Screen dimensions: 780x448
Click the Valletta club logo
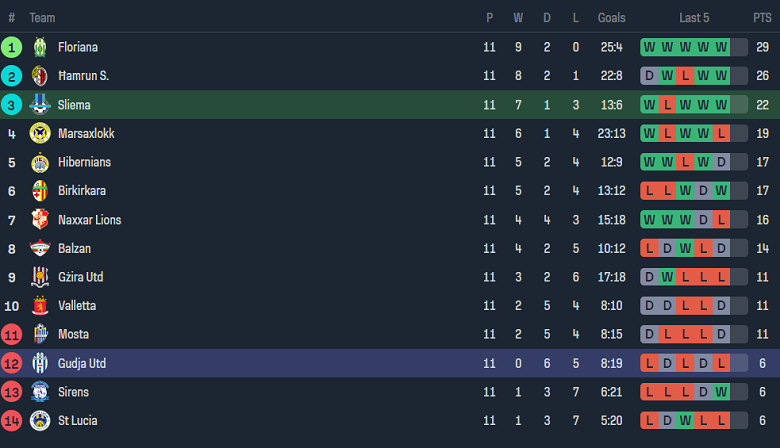pyautogui.click(x=40, y=306)
